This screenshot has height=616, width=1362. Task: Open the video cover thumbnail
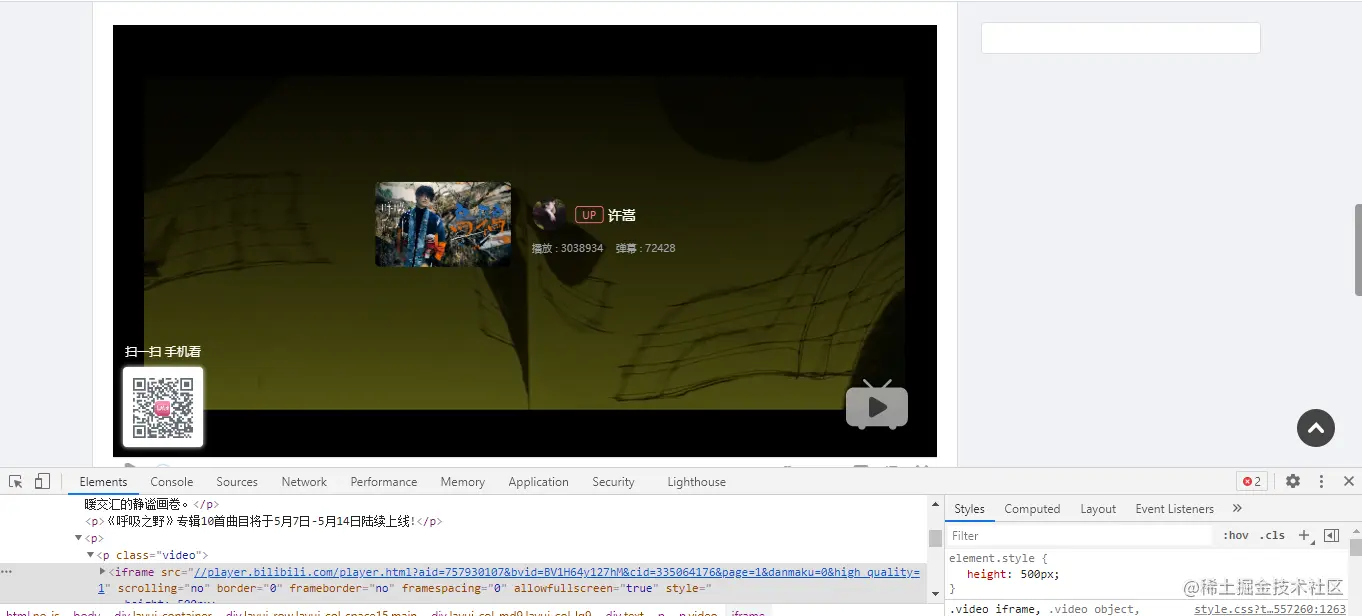coord(443,224)
